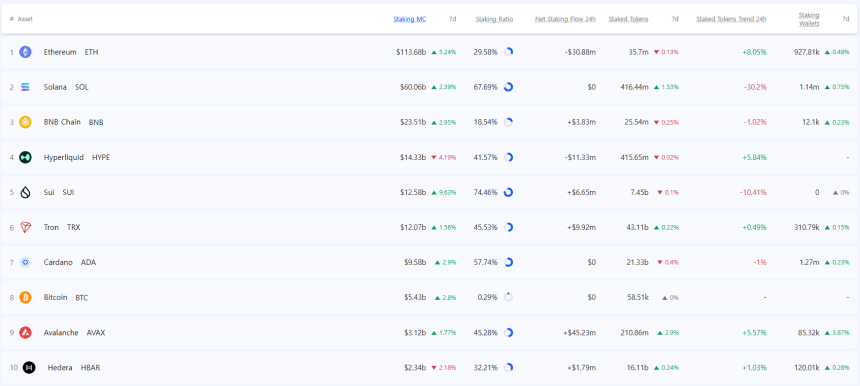
Task: Click Solana's $60.06b staking market cap
Action: tap(413, 87)
